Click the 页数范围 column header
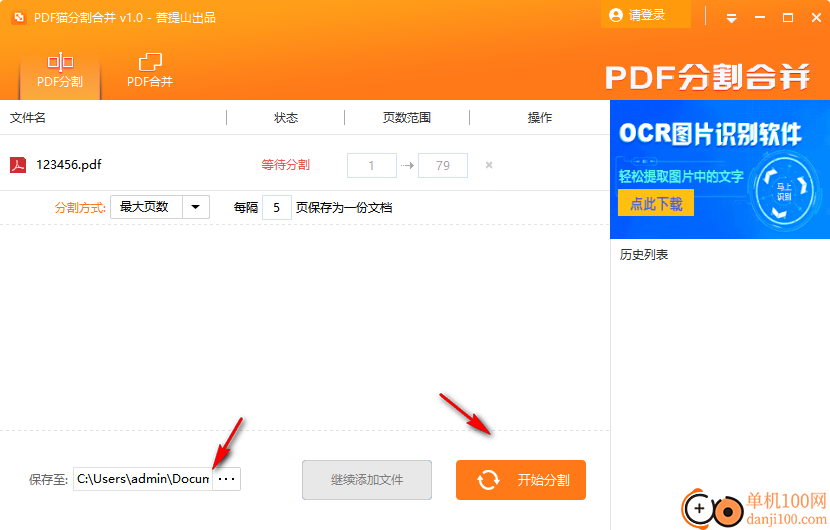 [407, 118]
